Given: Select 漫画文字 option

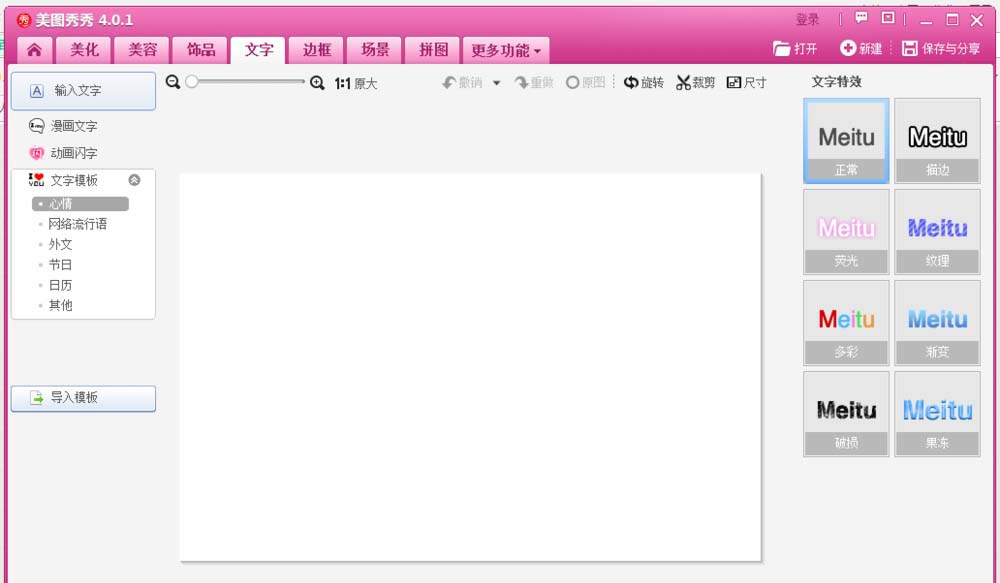Looking at the screenshot, I should coord(63,126).
